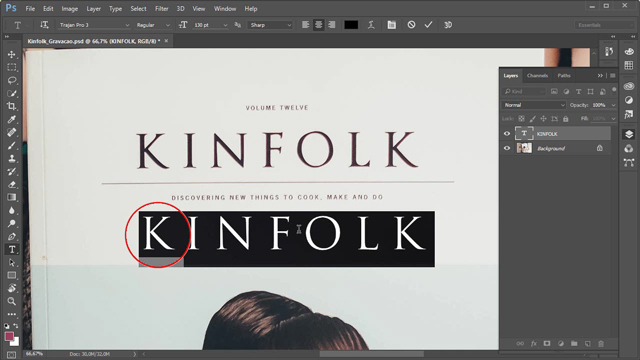Select the Hand tool

click(11, 288)
